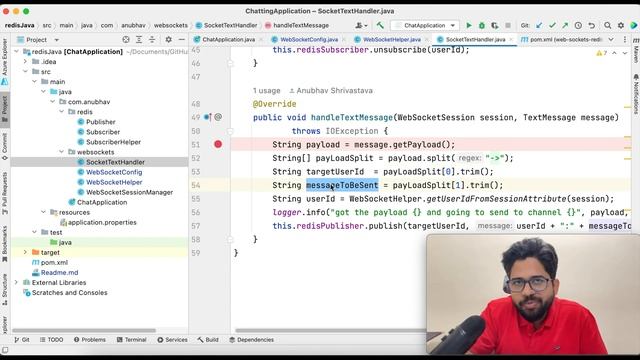Jump to previous highlighted error arrow
This screenshot has width=640, height=360.
coord(614,53)
